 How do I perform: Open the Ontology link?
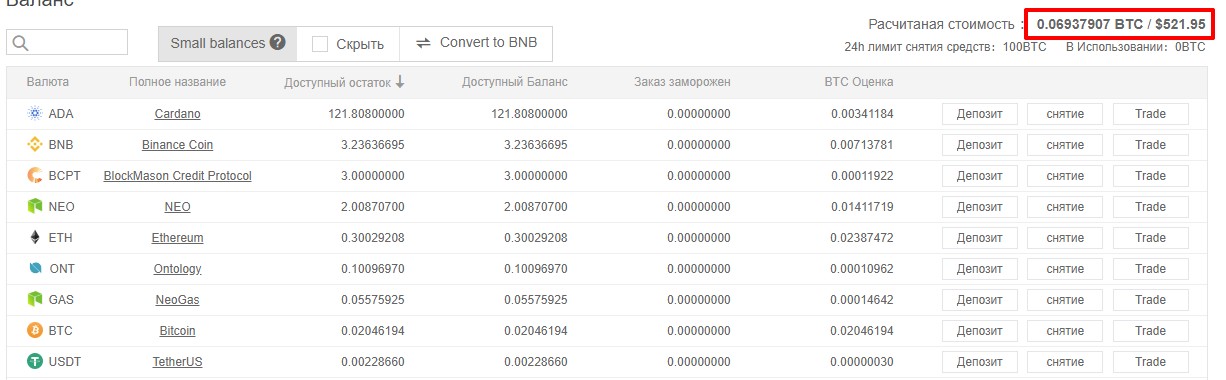(177, 269)
